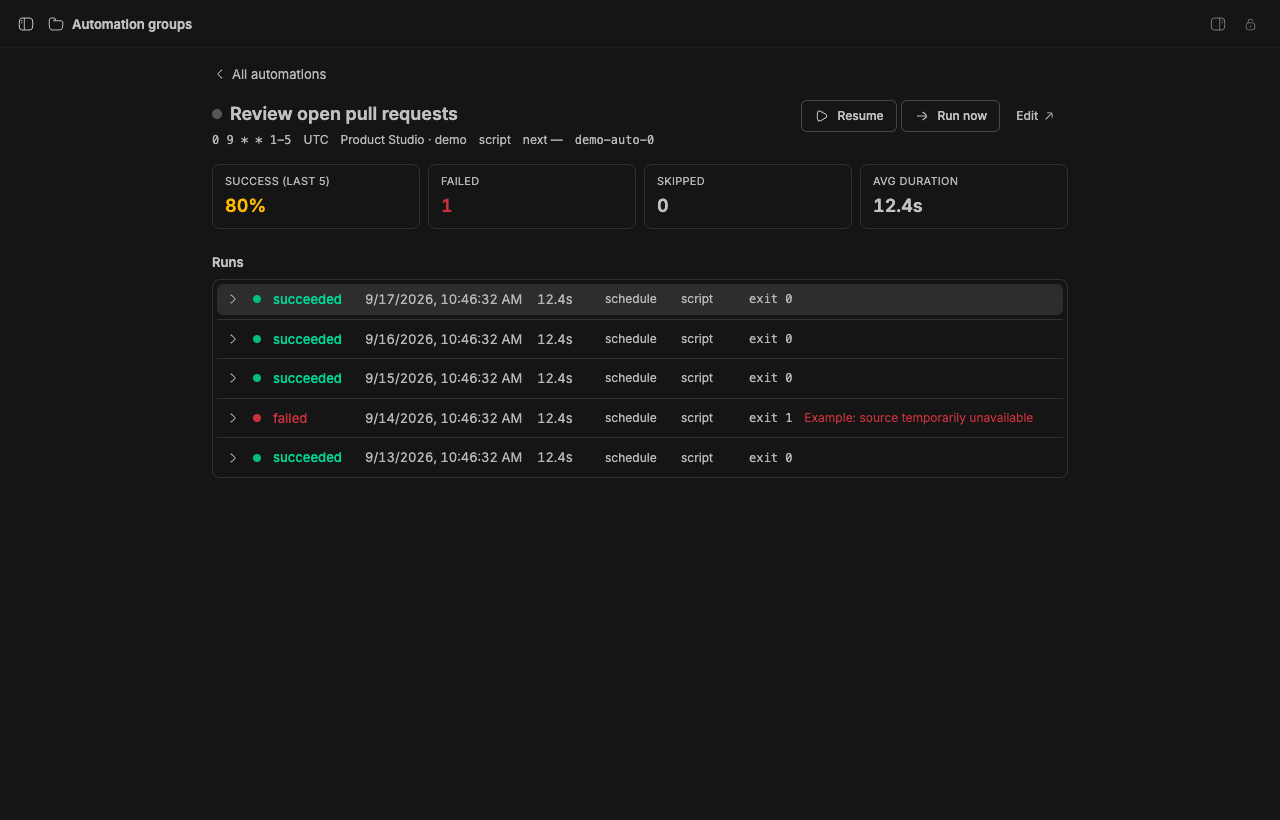
Task: Select the 'failed' status text
Action: 290,418
